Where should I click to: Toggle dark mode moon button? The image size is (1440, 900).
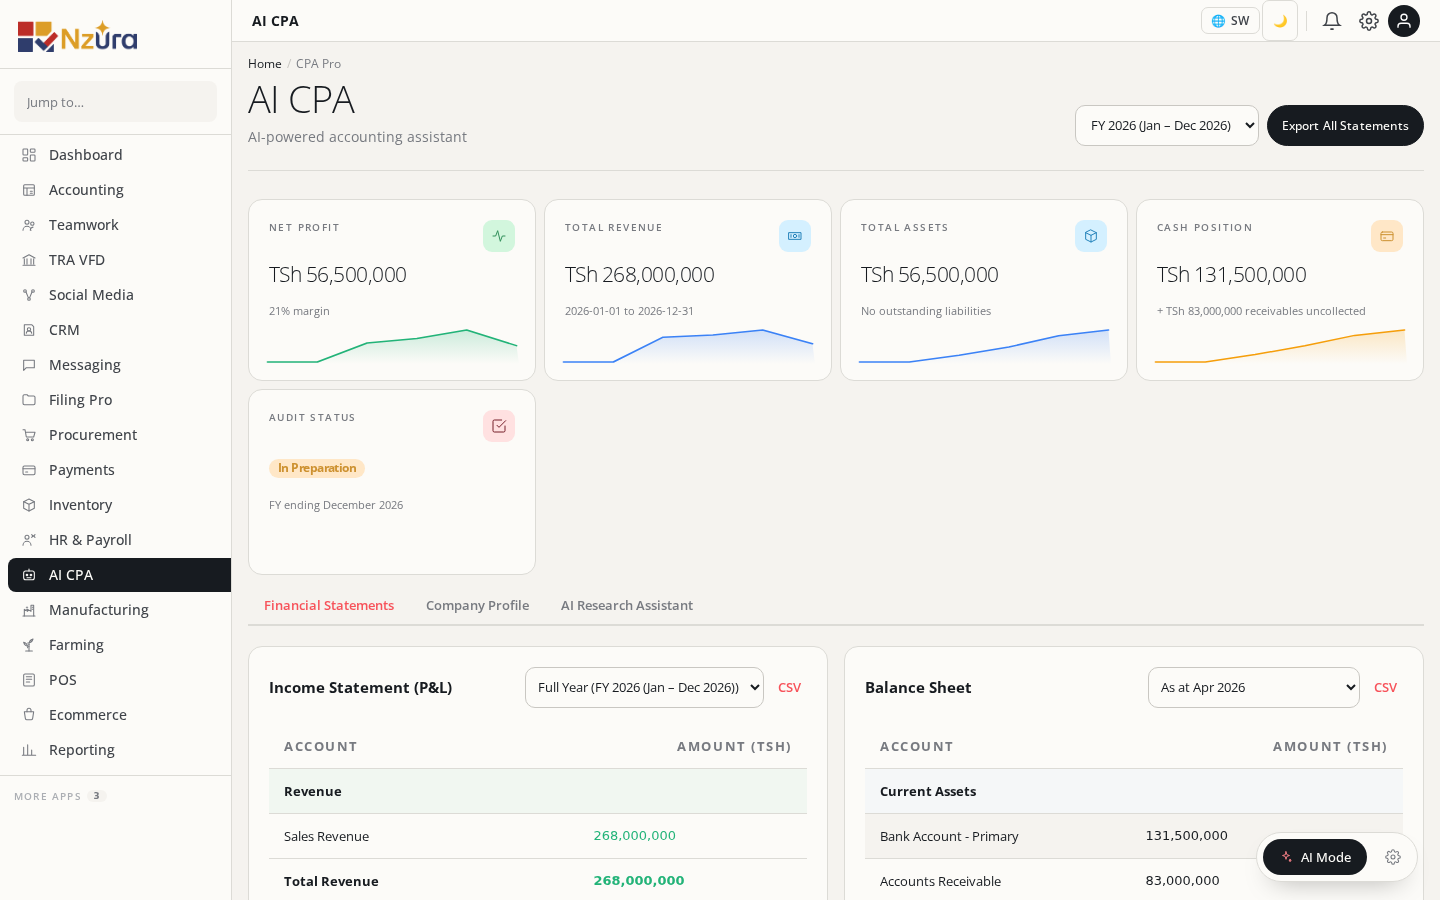pos(1280,21)
